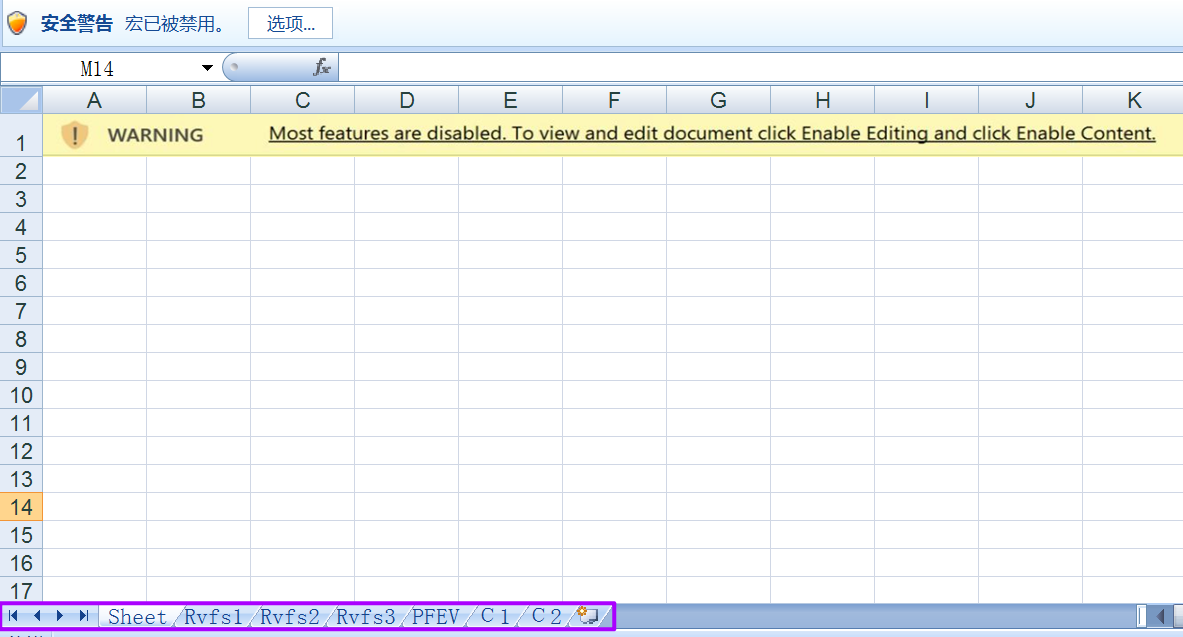The image size is (1183, 637).
Task: Select column G header
Action: click(719, 100)
